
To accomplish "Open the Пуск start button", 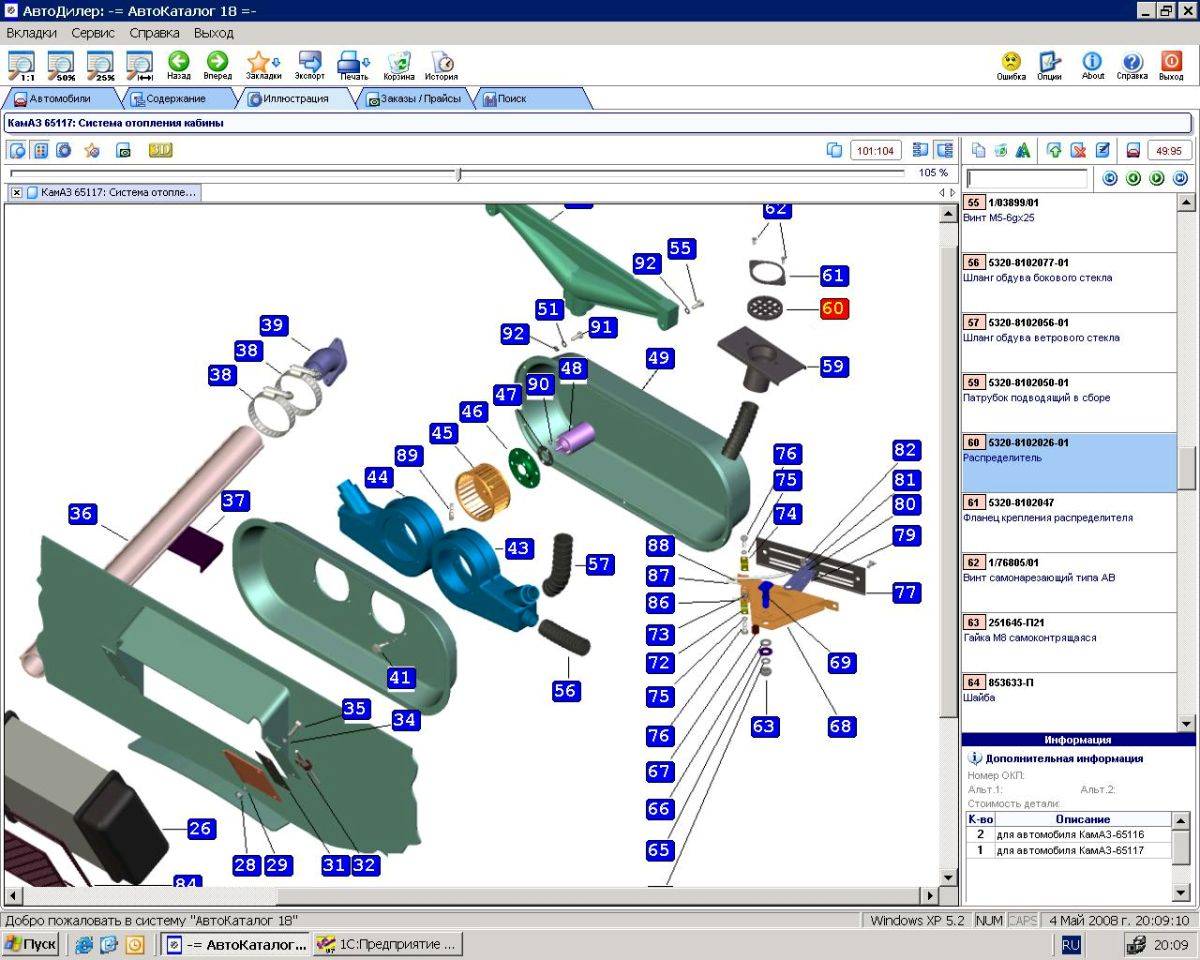I will click(x=31, y=944).
